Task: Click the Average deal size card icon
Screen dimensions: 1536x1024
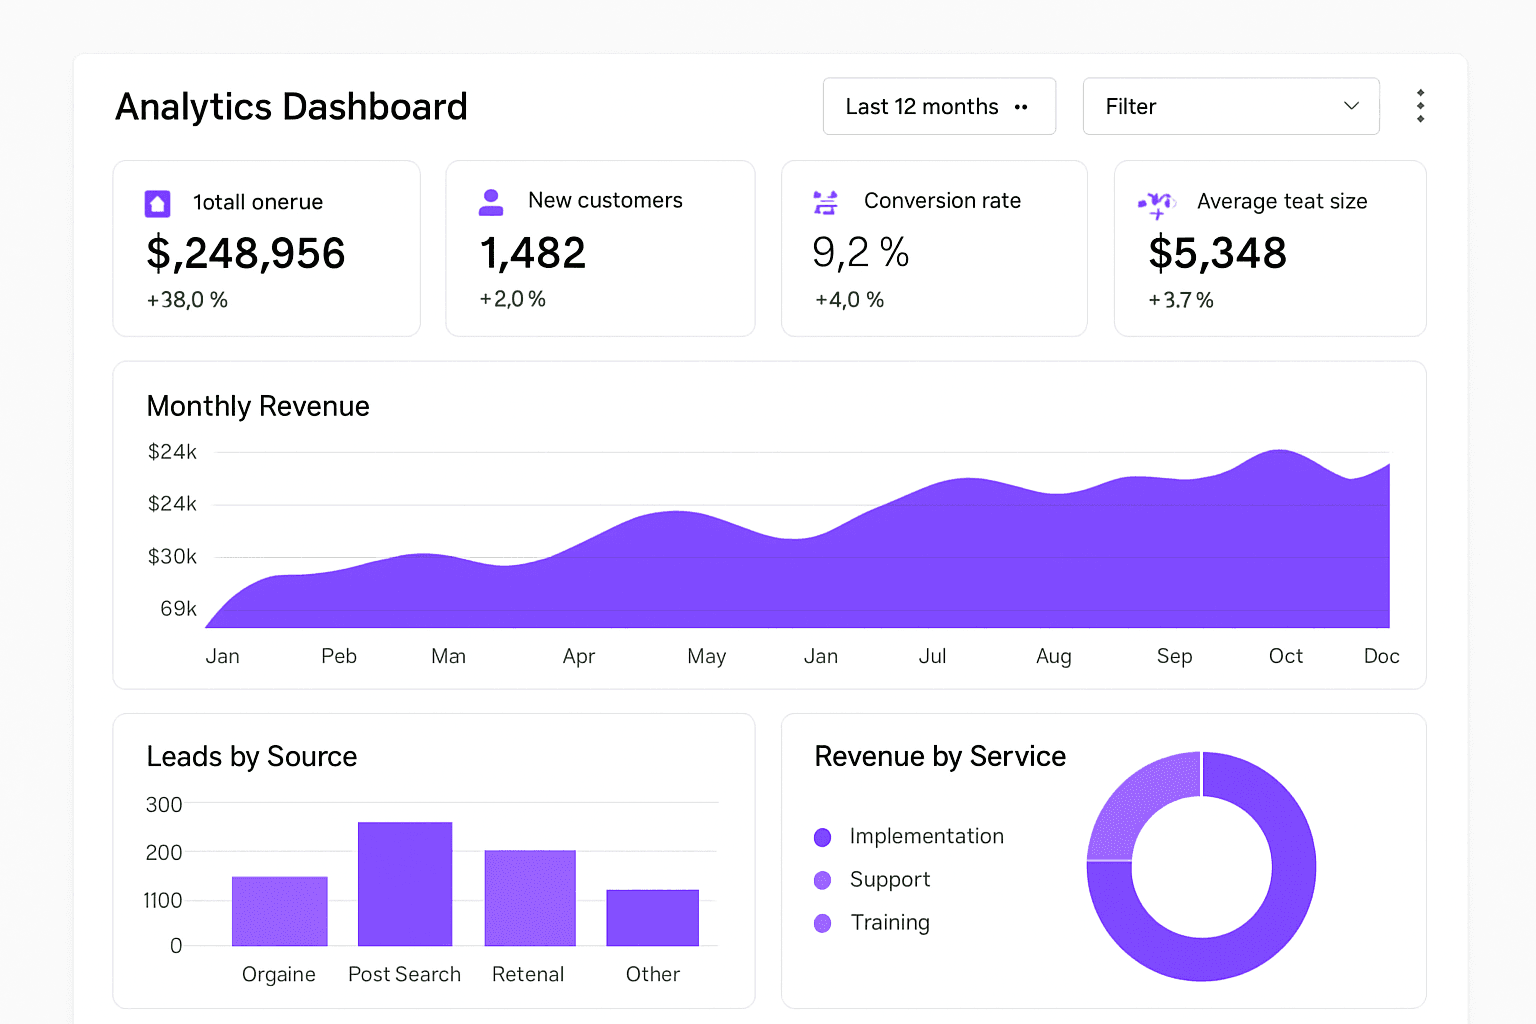Action: click(x=1159, y=201)
